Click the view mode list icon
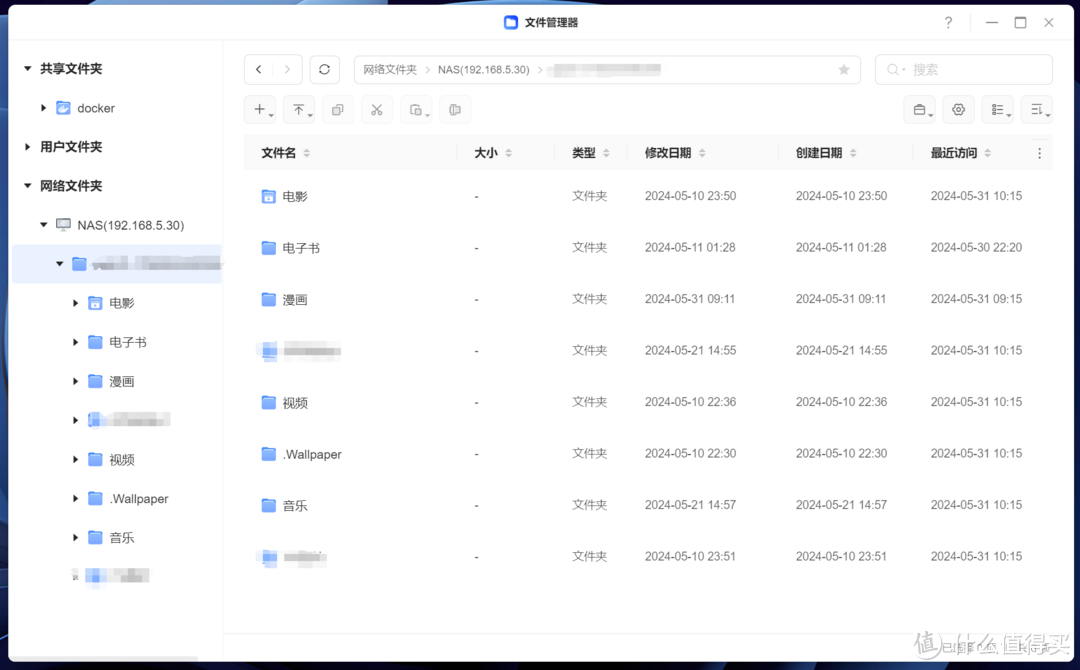Image resolution: width=1080 pixels, height=670 pixels. click(x=997, y=109)
